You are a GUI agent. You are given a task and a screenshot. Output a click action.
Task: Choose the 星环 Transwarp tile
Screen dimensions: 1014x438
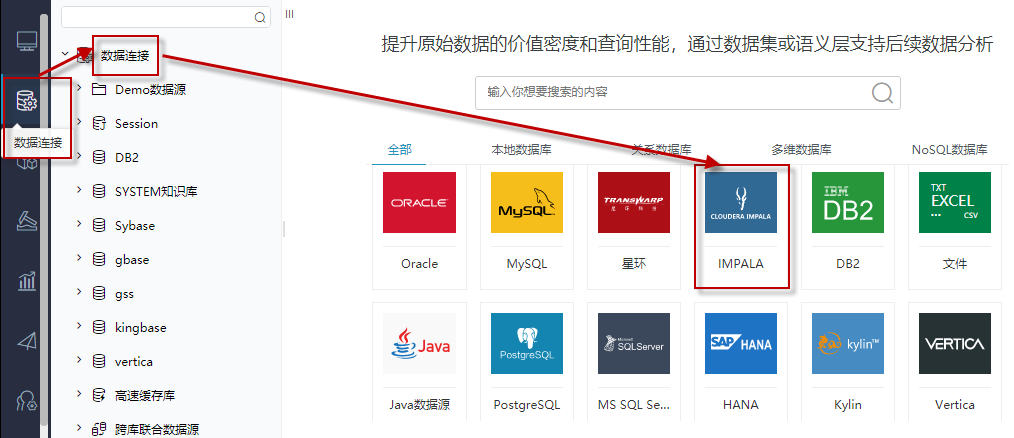point(634,225)
